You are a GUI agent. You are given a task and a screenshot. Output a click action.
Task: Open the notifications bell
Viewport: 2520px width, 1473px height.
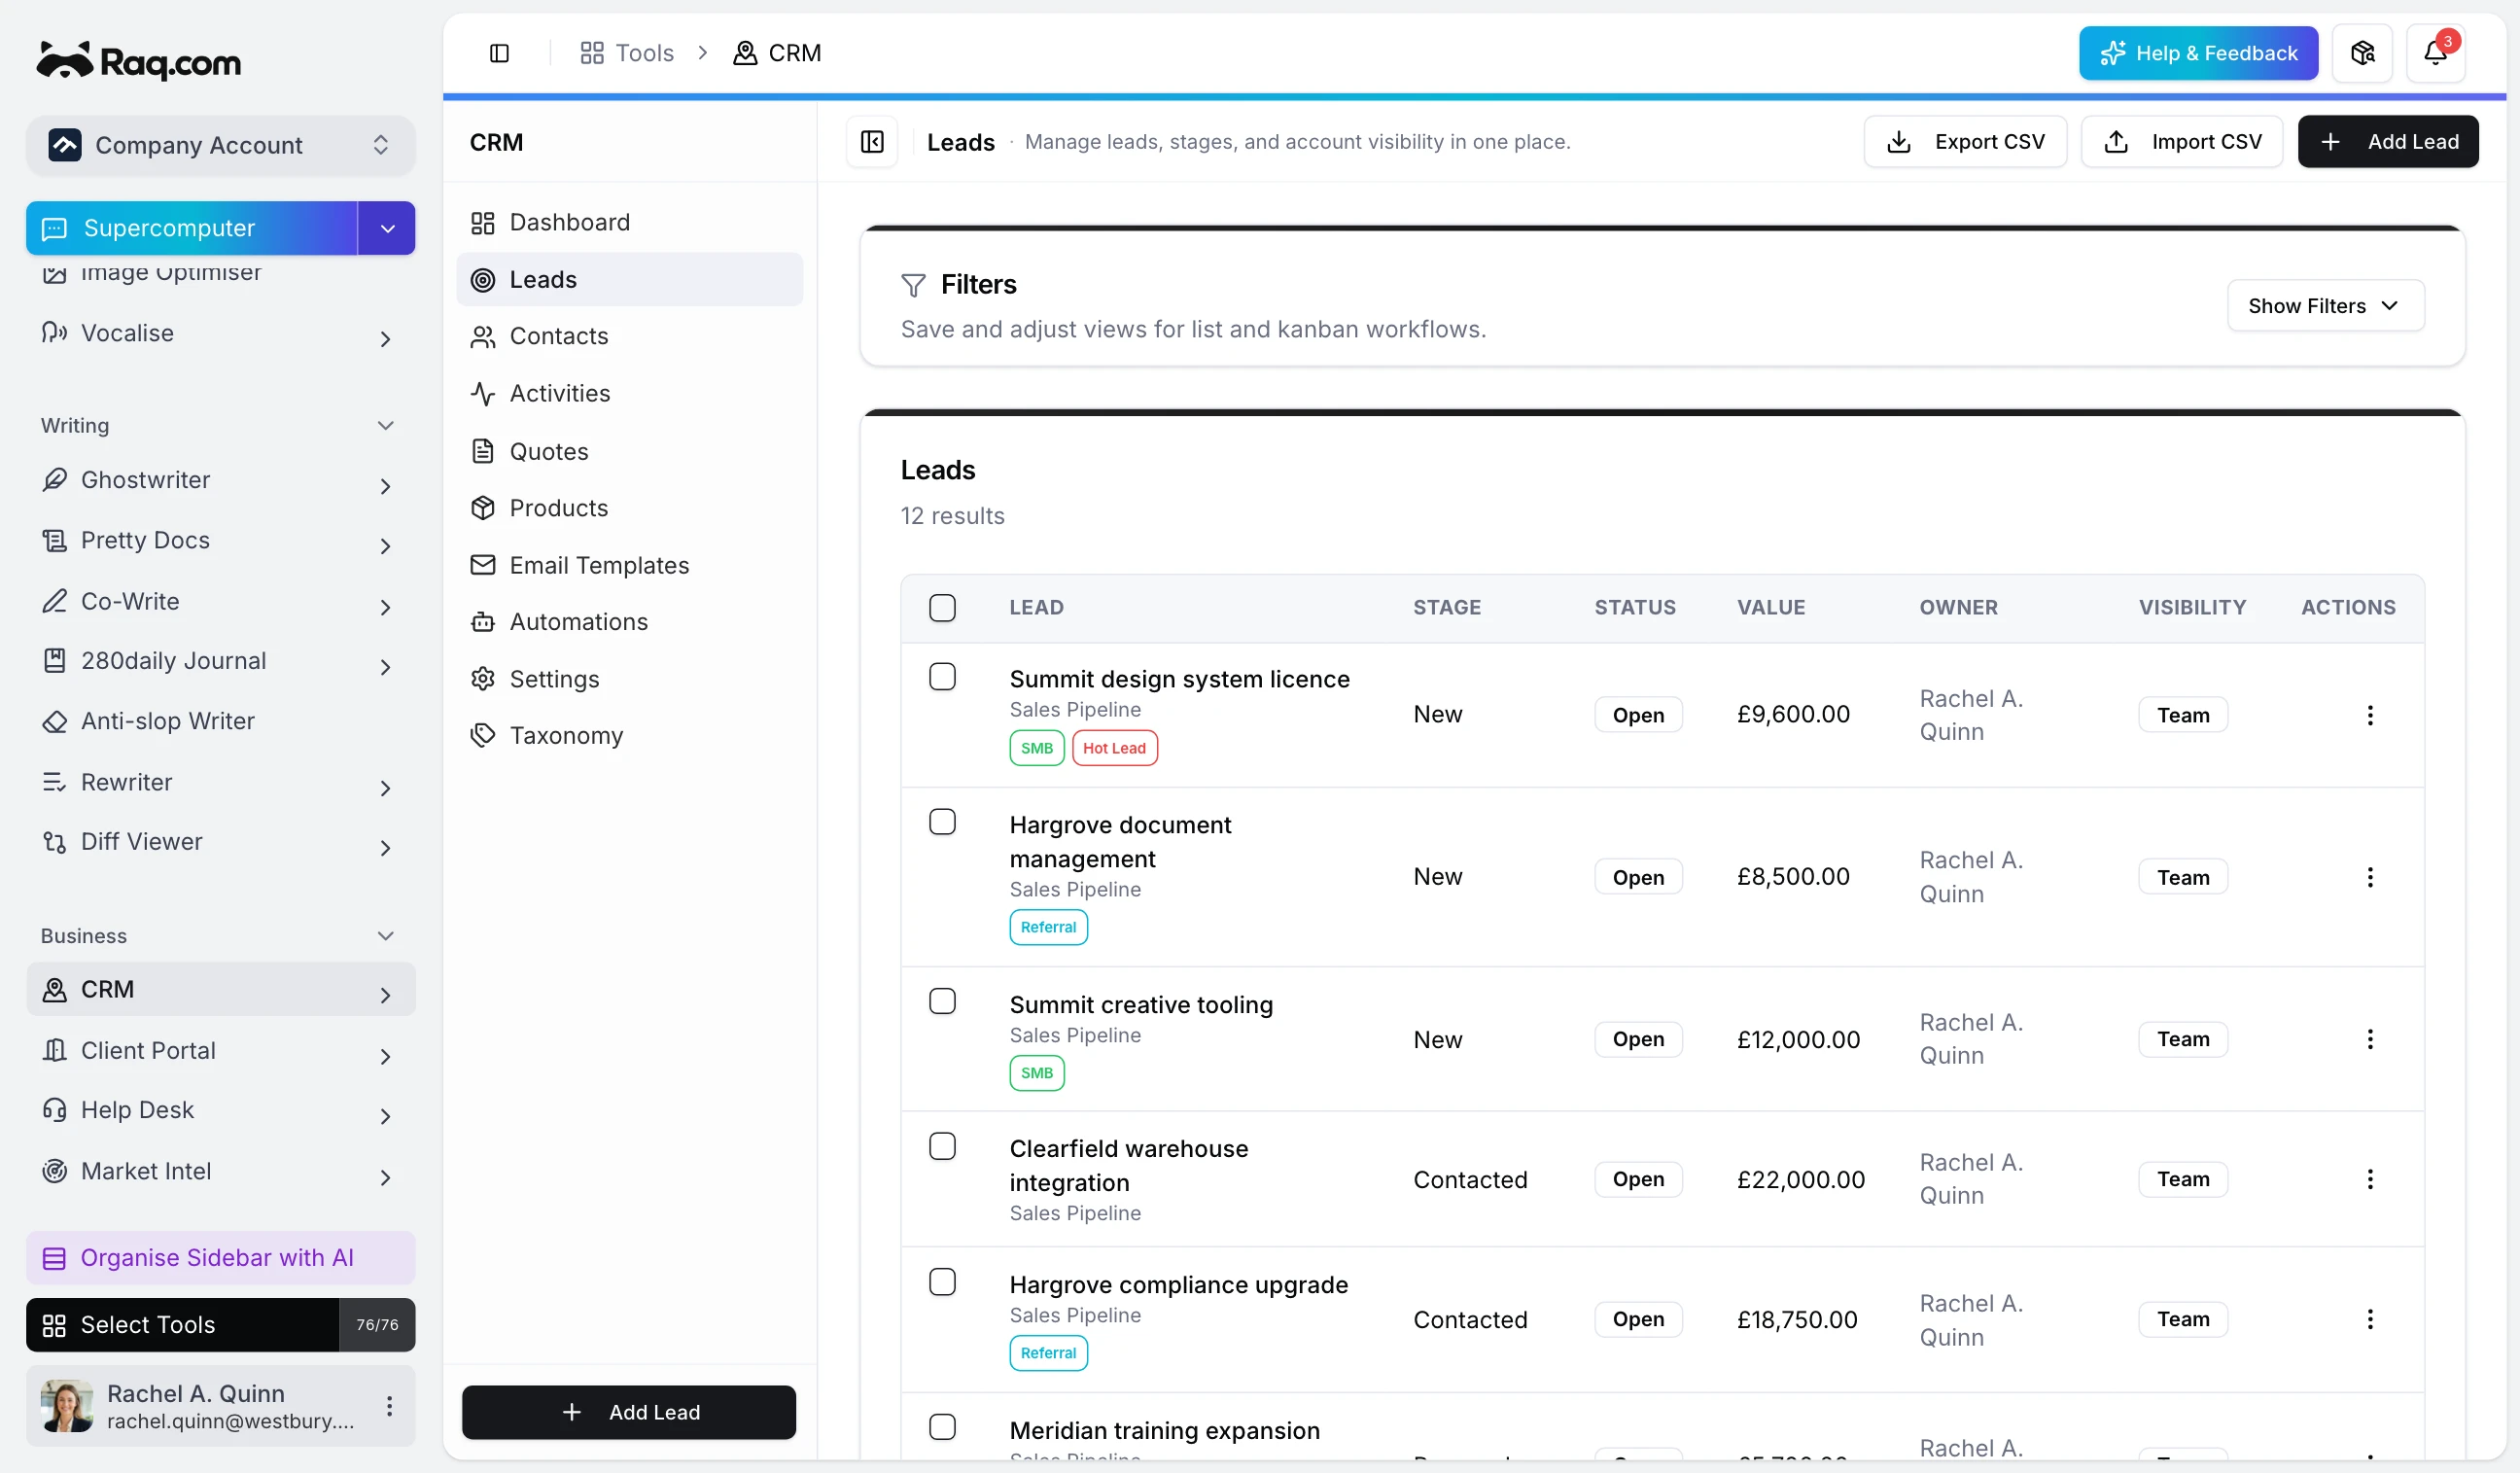2435,53
